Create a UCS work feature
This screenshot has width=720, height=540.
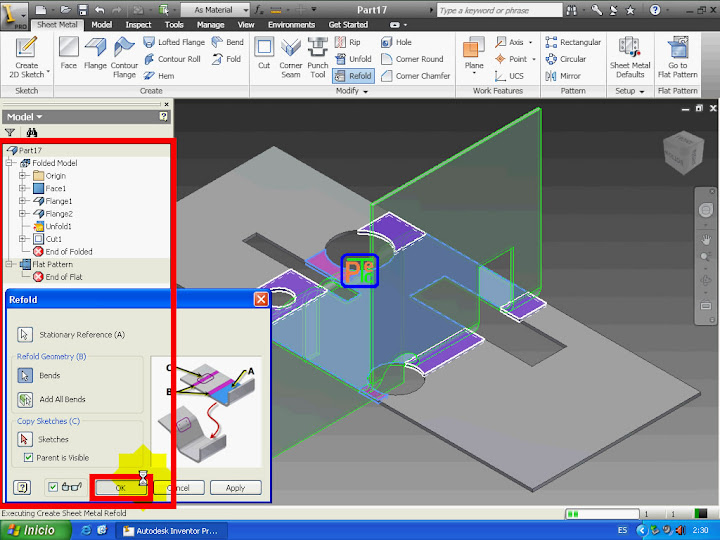[509, 76]
